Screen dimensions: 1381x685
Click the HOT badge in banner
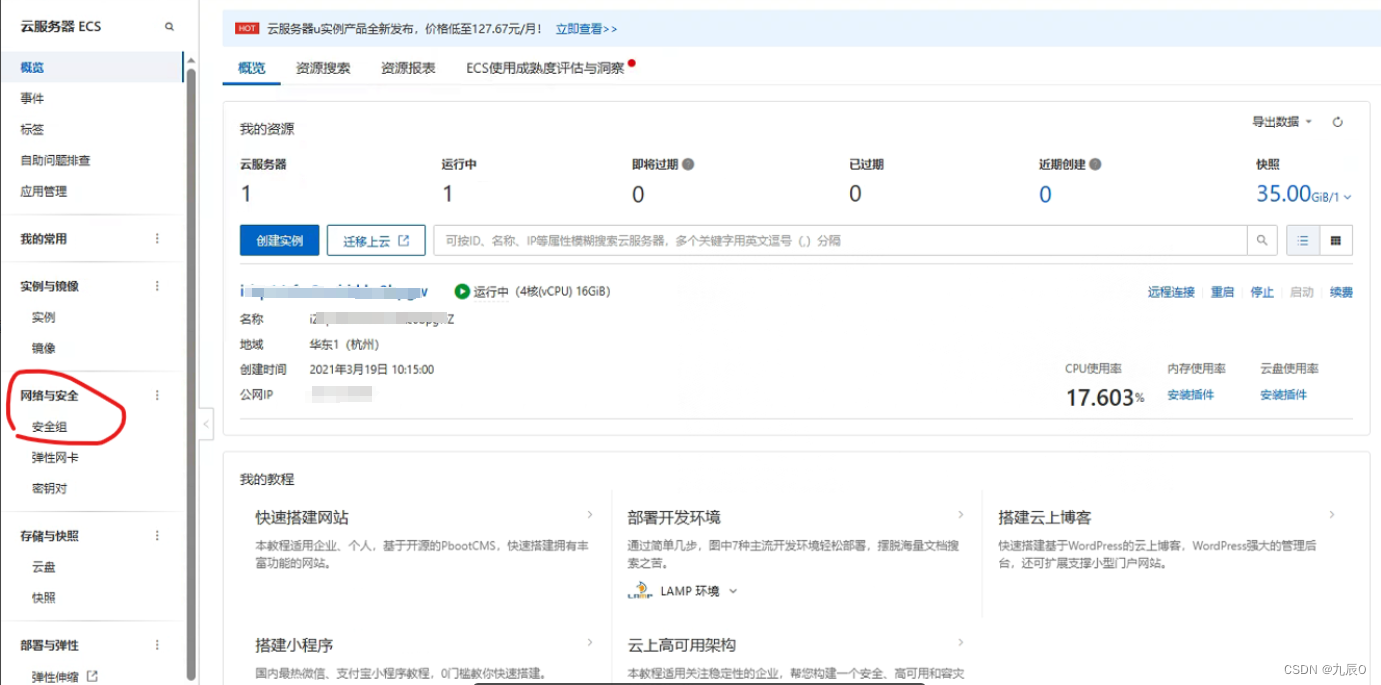248,29
